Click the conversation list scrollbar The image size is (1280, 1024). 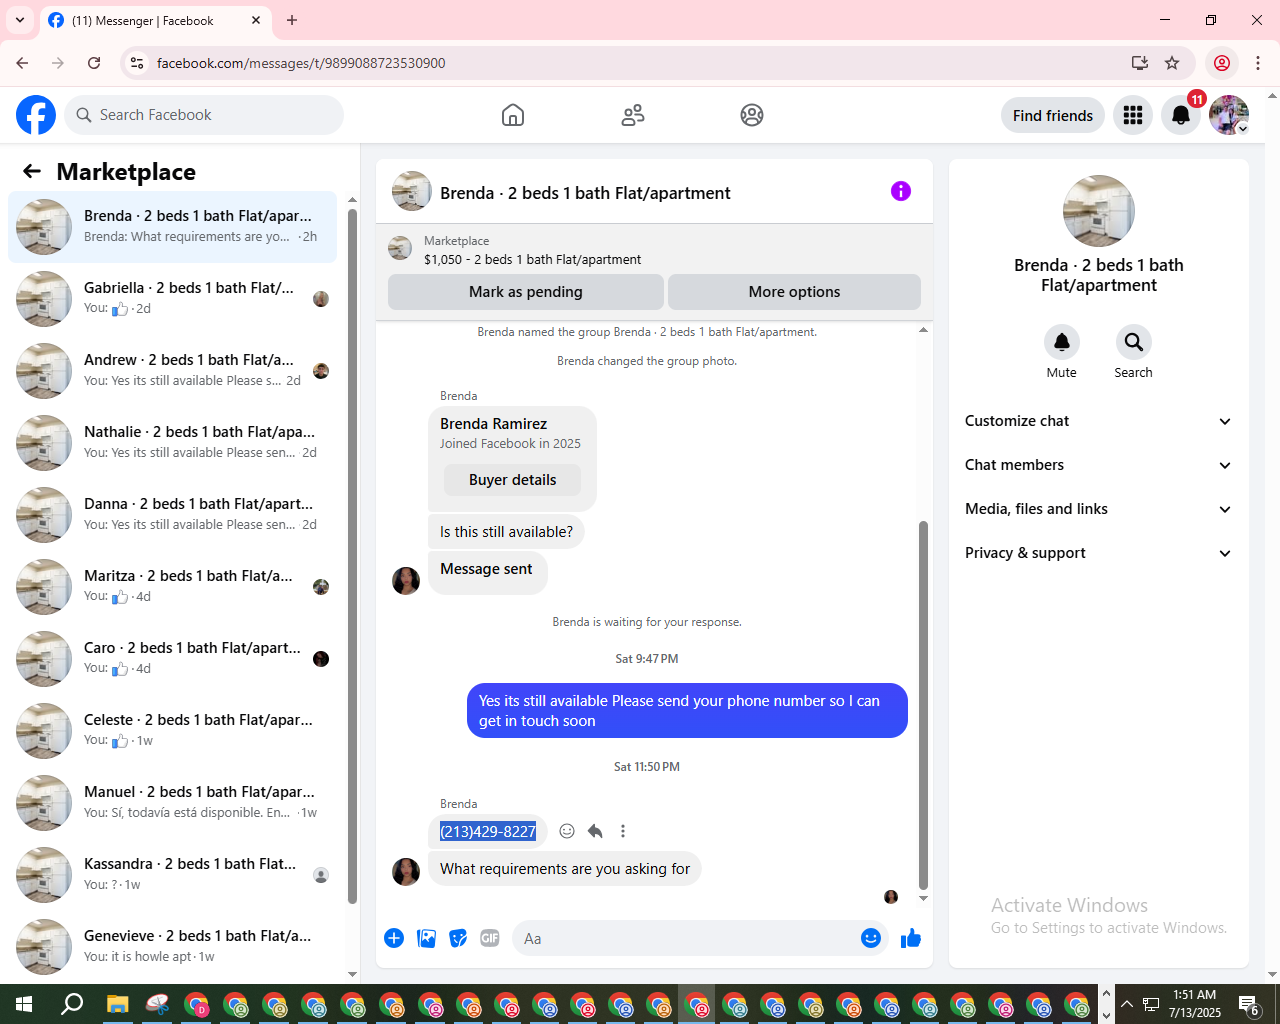[x=352, y=555]
